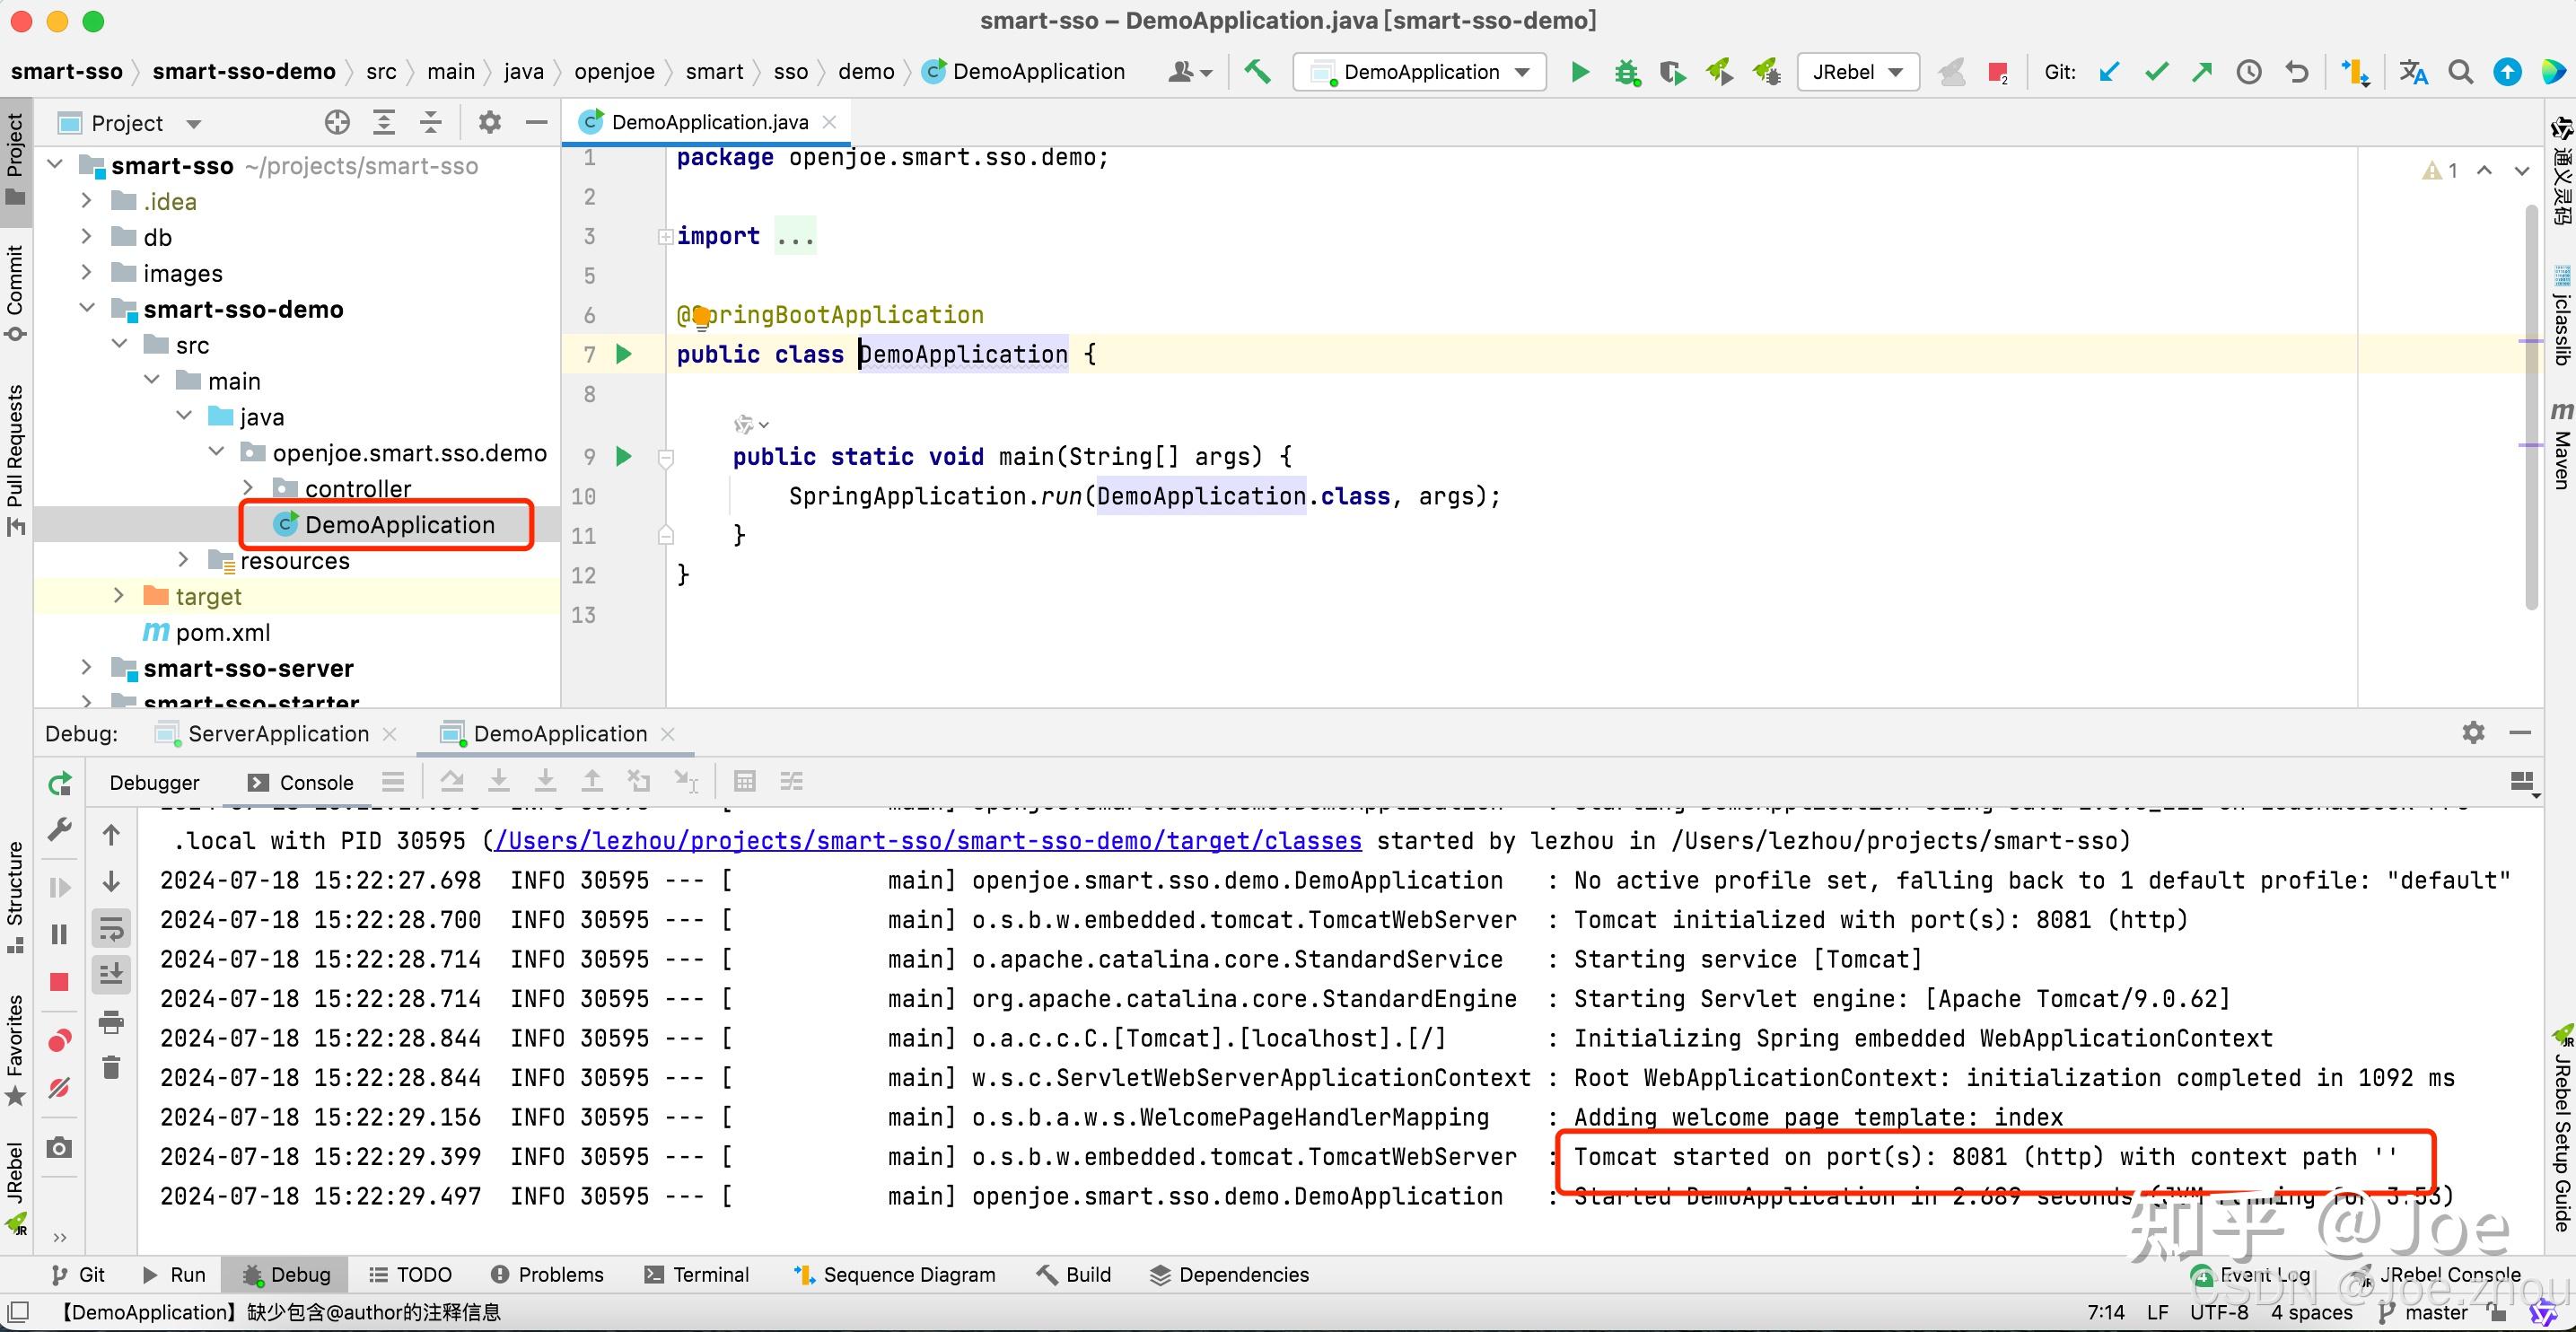This screenshot has width=2576, height=1332.
Task: Open the JRebel dropdown
Action: pos(1858,72)
